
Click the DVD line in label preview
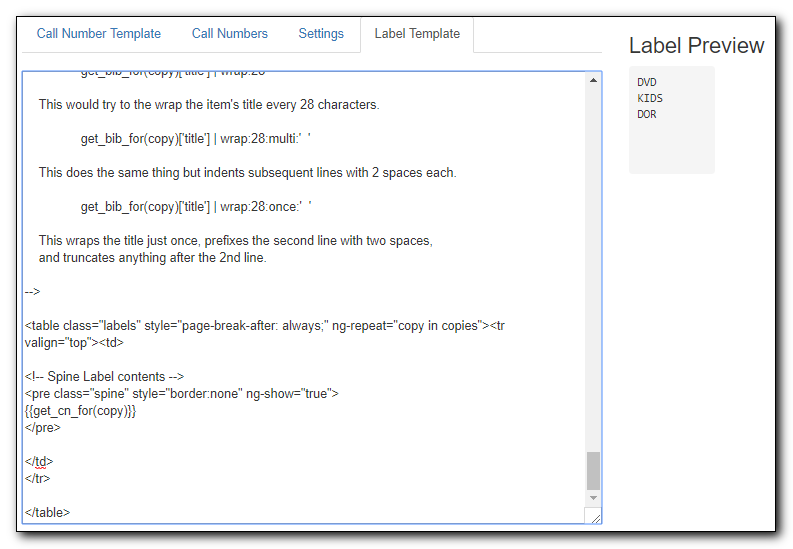[647, 82]
